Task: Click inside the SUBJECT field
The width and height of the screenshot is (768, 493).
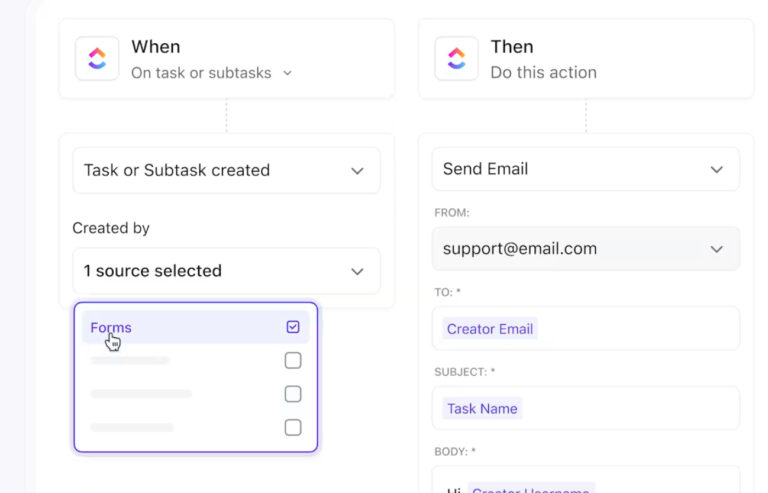Action: click(630, 408)
